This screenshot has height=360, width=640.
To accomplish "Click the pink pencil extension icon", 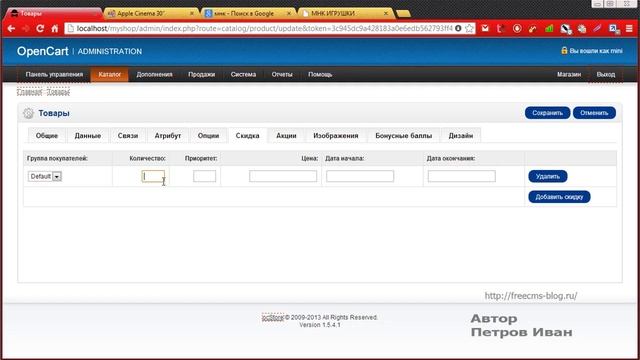I will 598,29.
